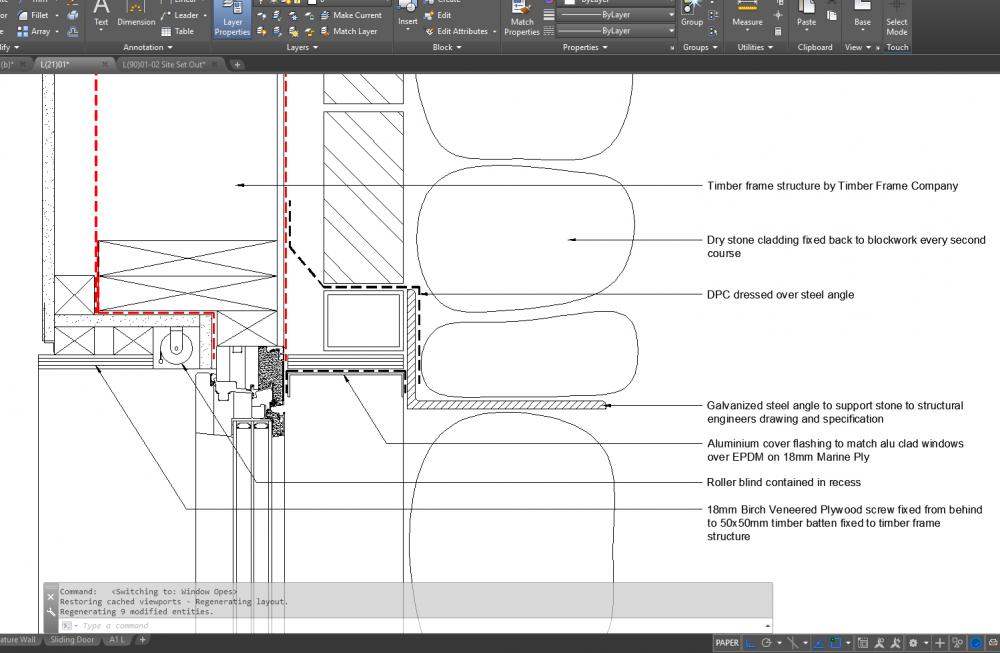Select the Array modify tool

tap(33, 31)
